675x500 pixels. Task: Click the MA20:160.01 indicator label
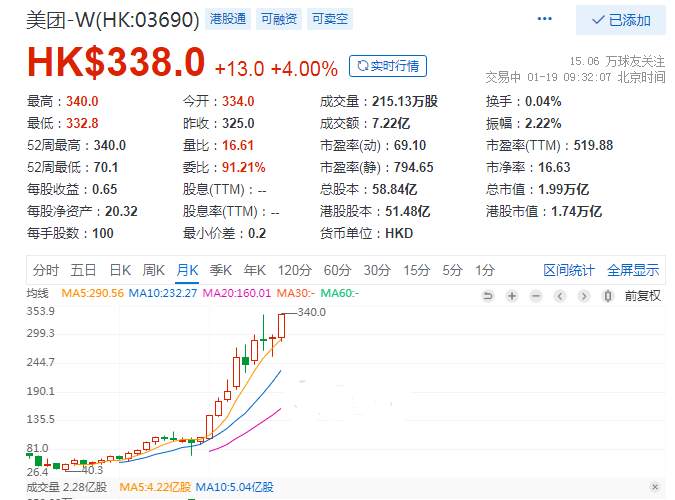[237, 293]
